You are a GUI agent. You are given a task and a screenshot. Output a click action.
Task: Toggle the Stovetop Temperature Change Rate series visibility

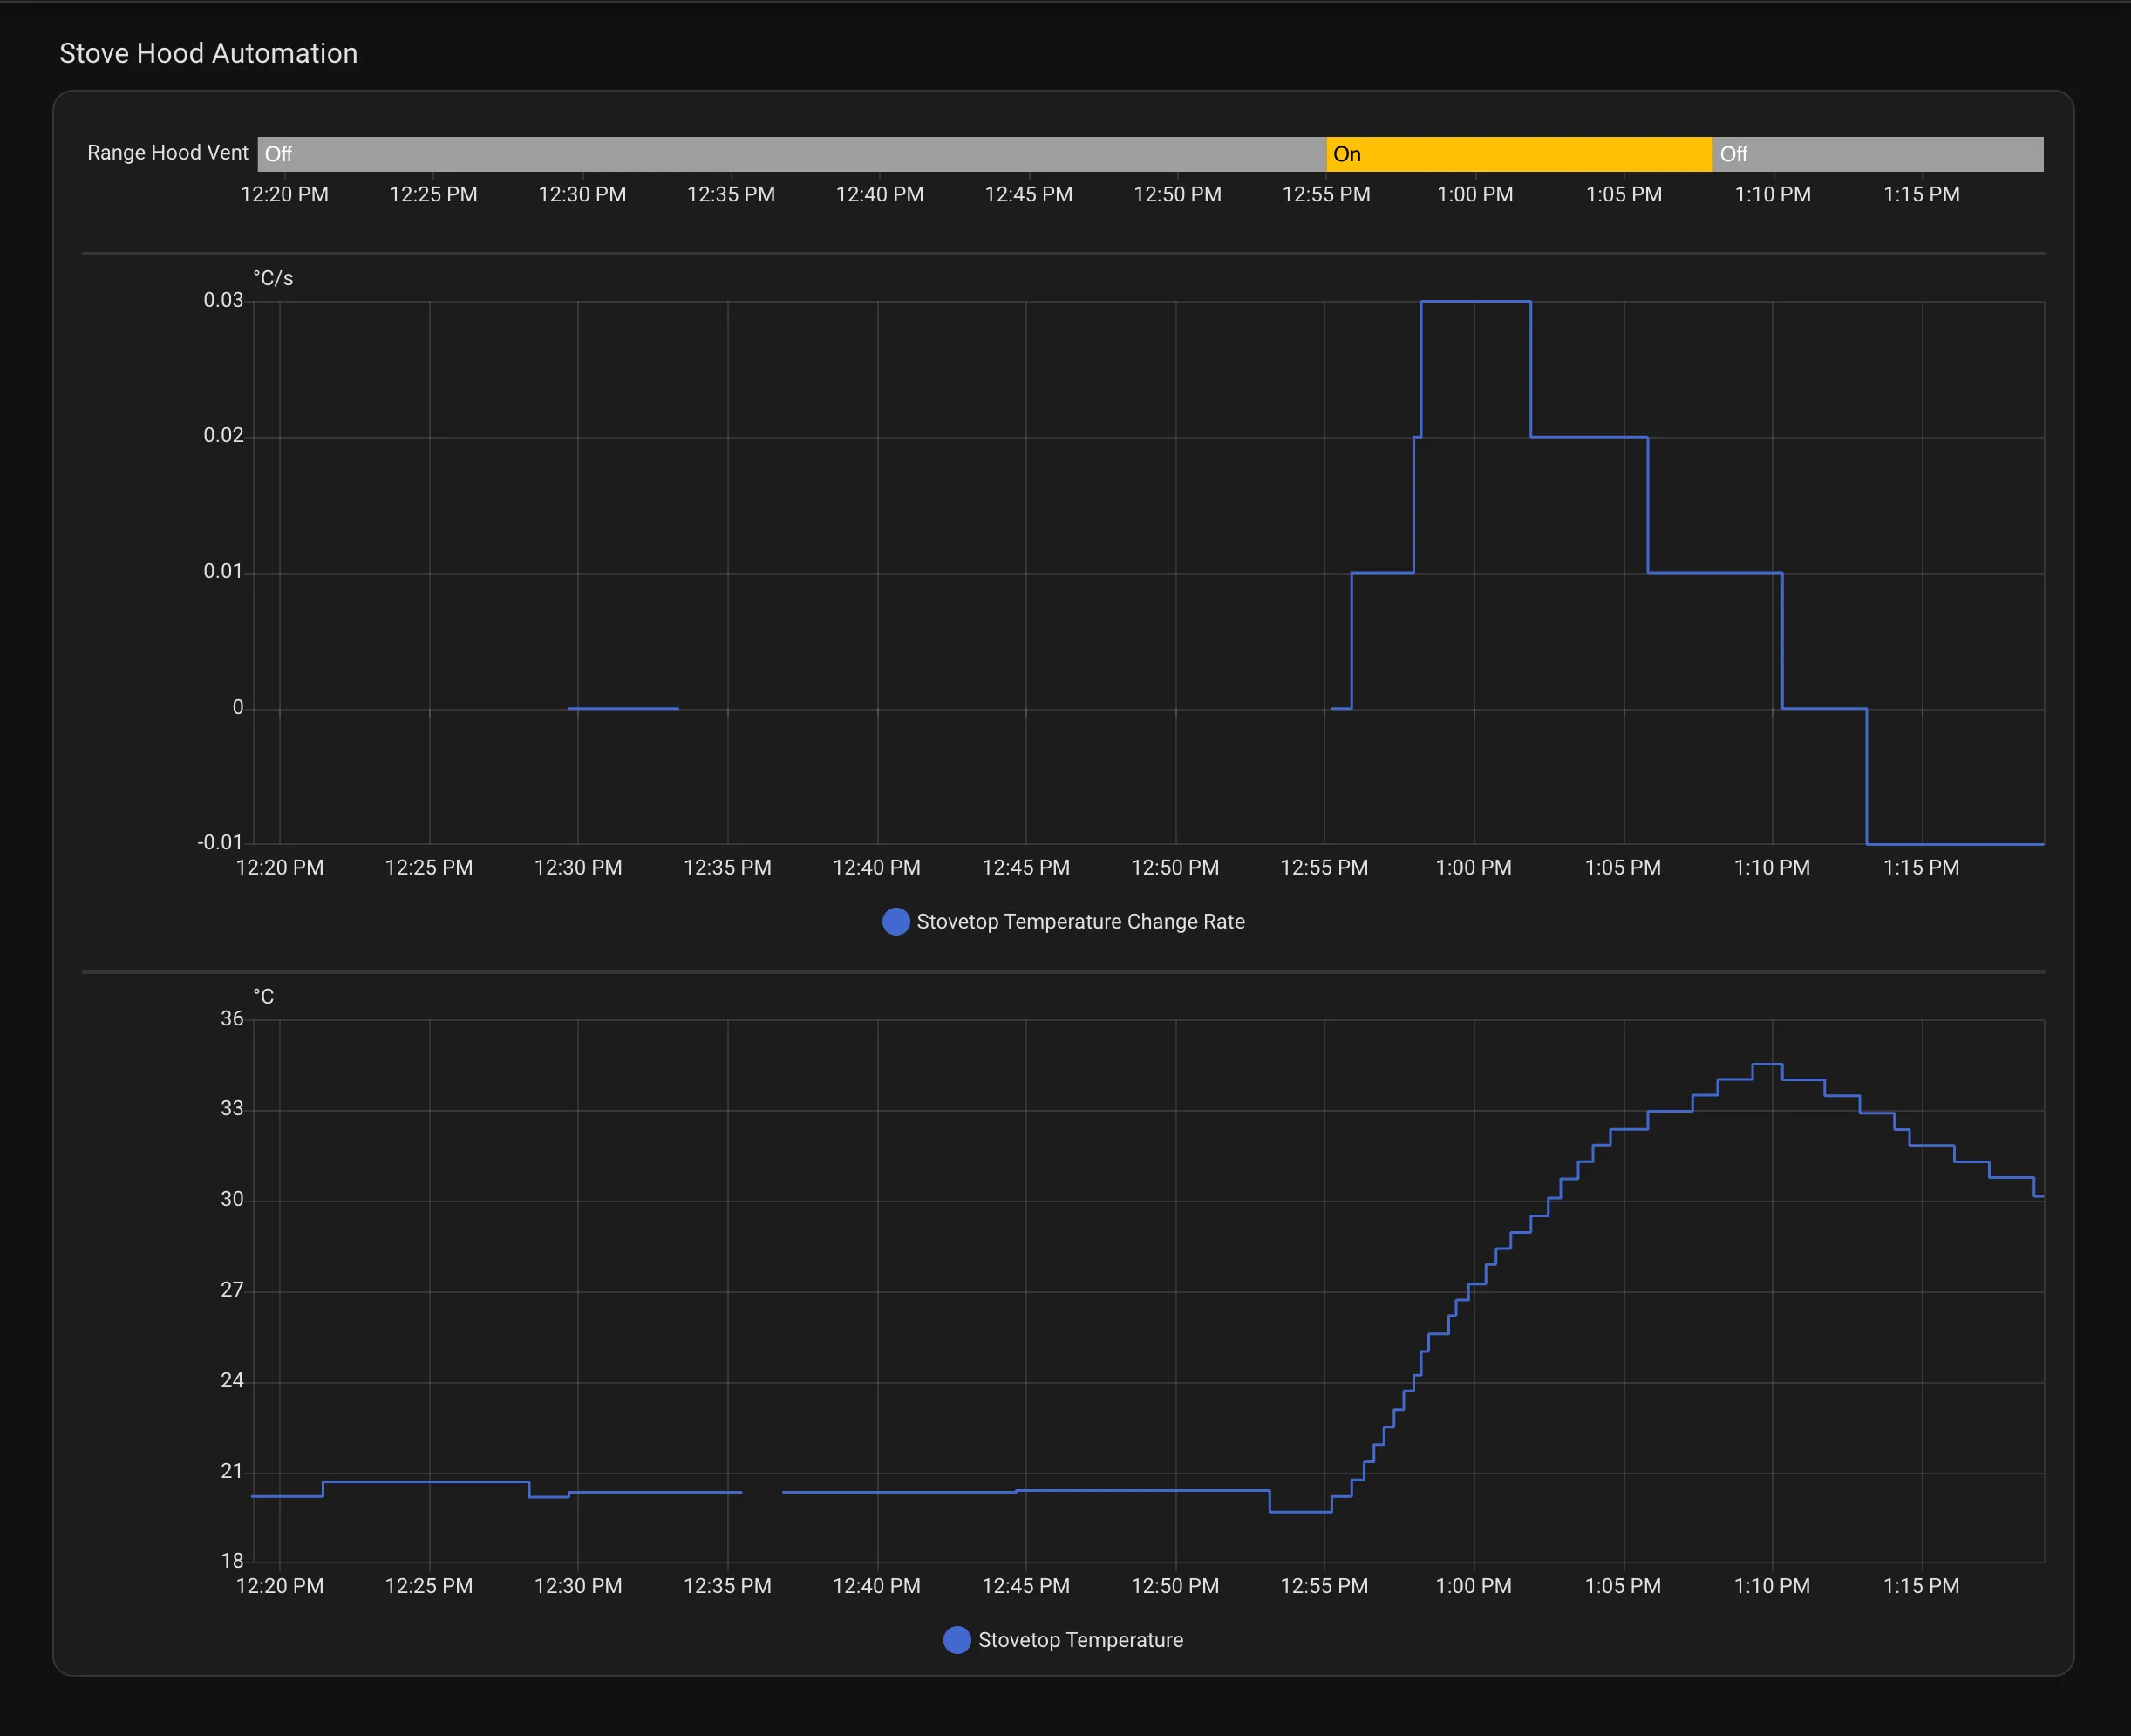pos(1080,921)
